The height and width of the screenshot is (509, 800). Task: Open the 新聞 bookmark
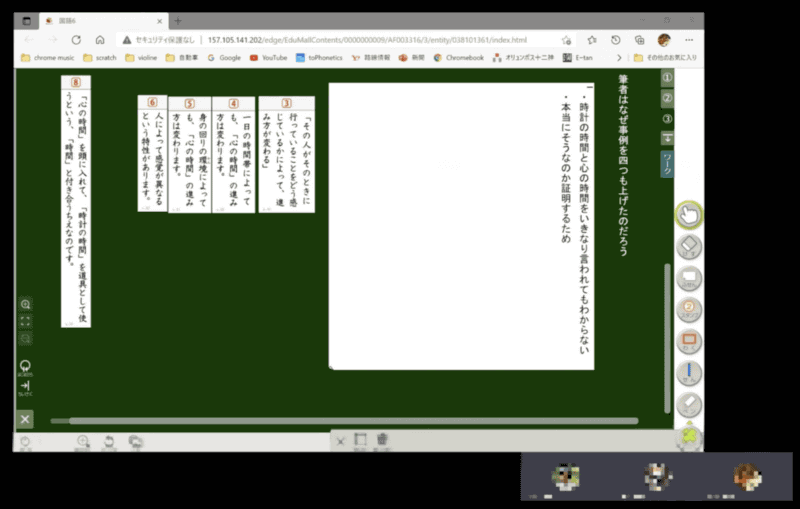(x=412, y=58)
